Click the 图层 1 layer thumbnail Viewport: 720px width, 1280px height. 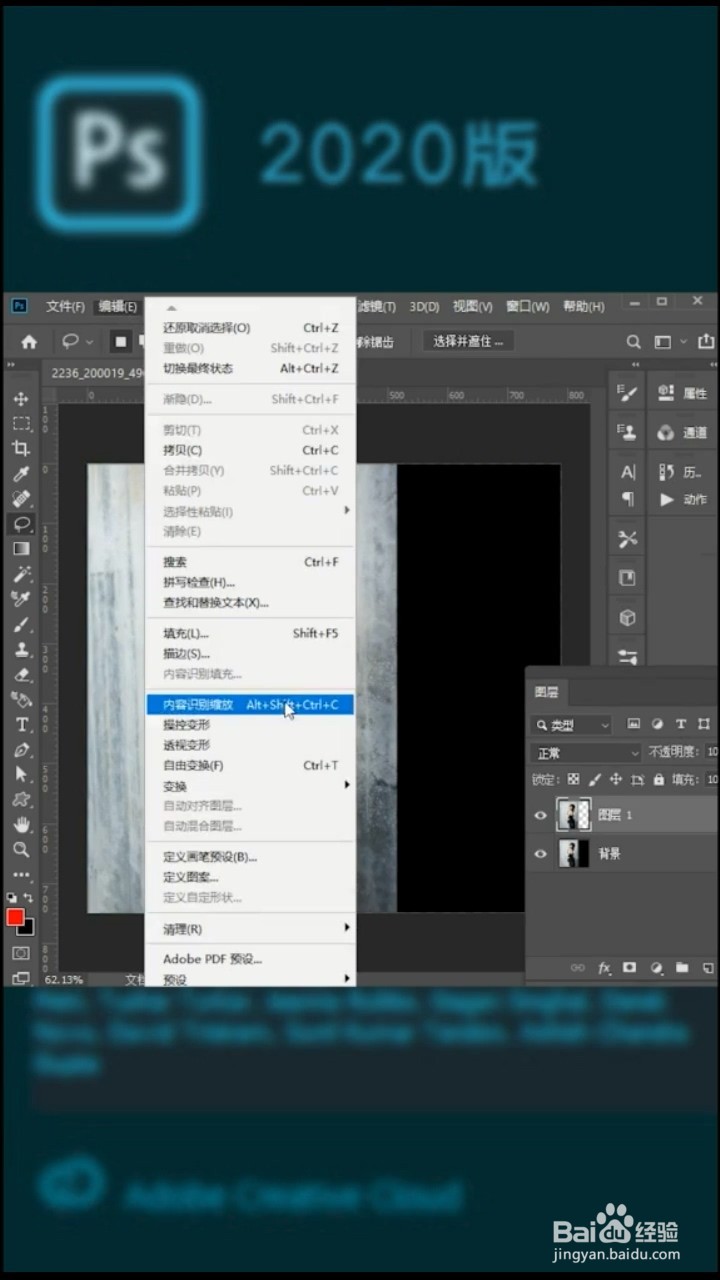click(573, 815)
